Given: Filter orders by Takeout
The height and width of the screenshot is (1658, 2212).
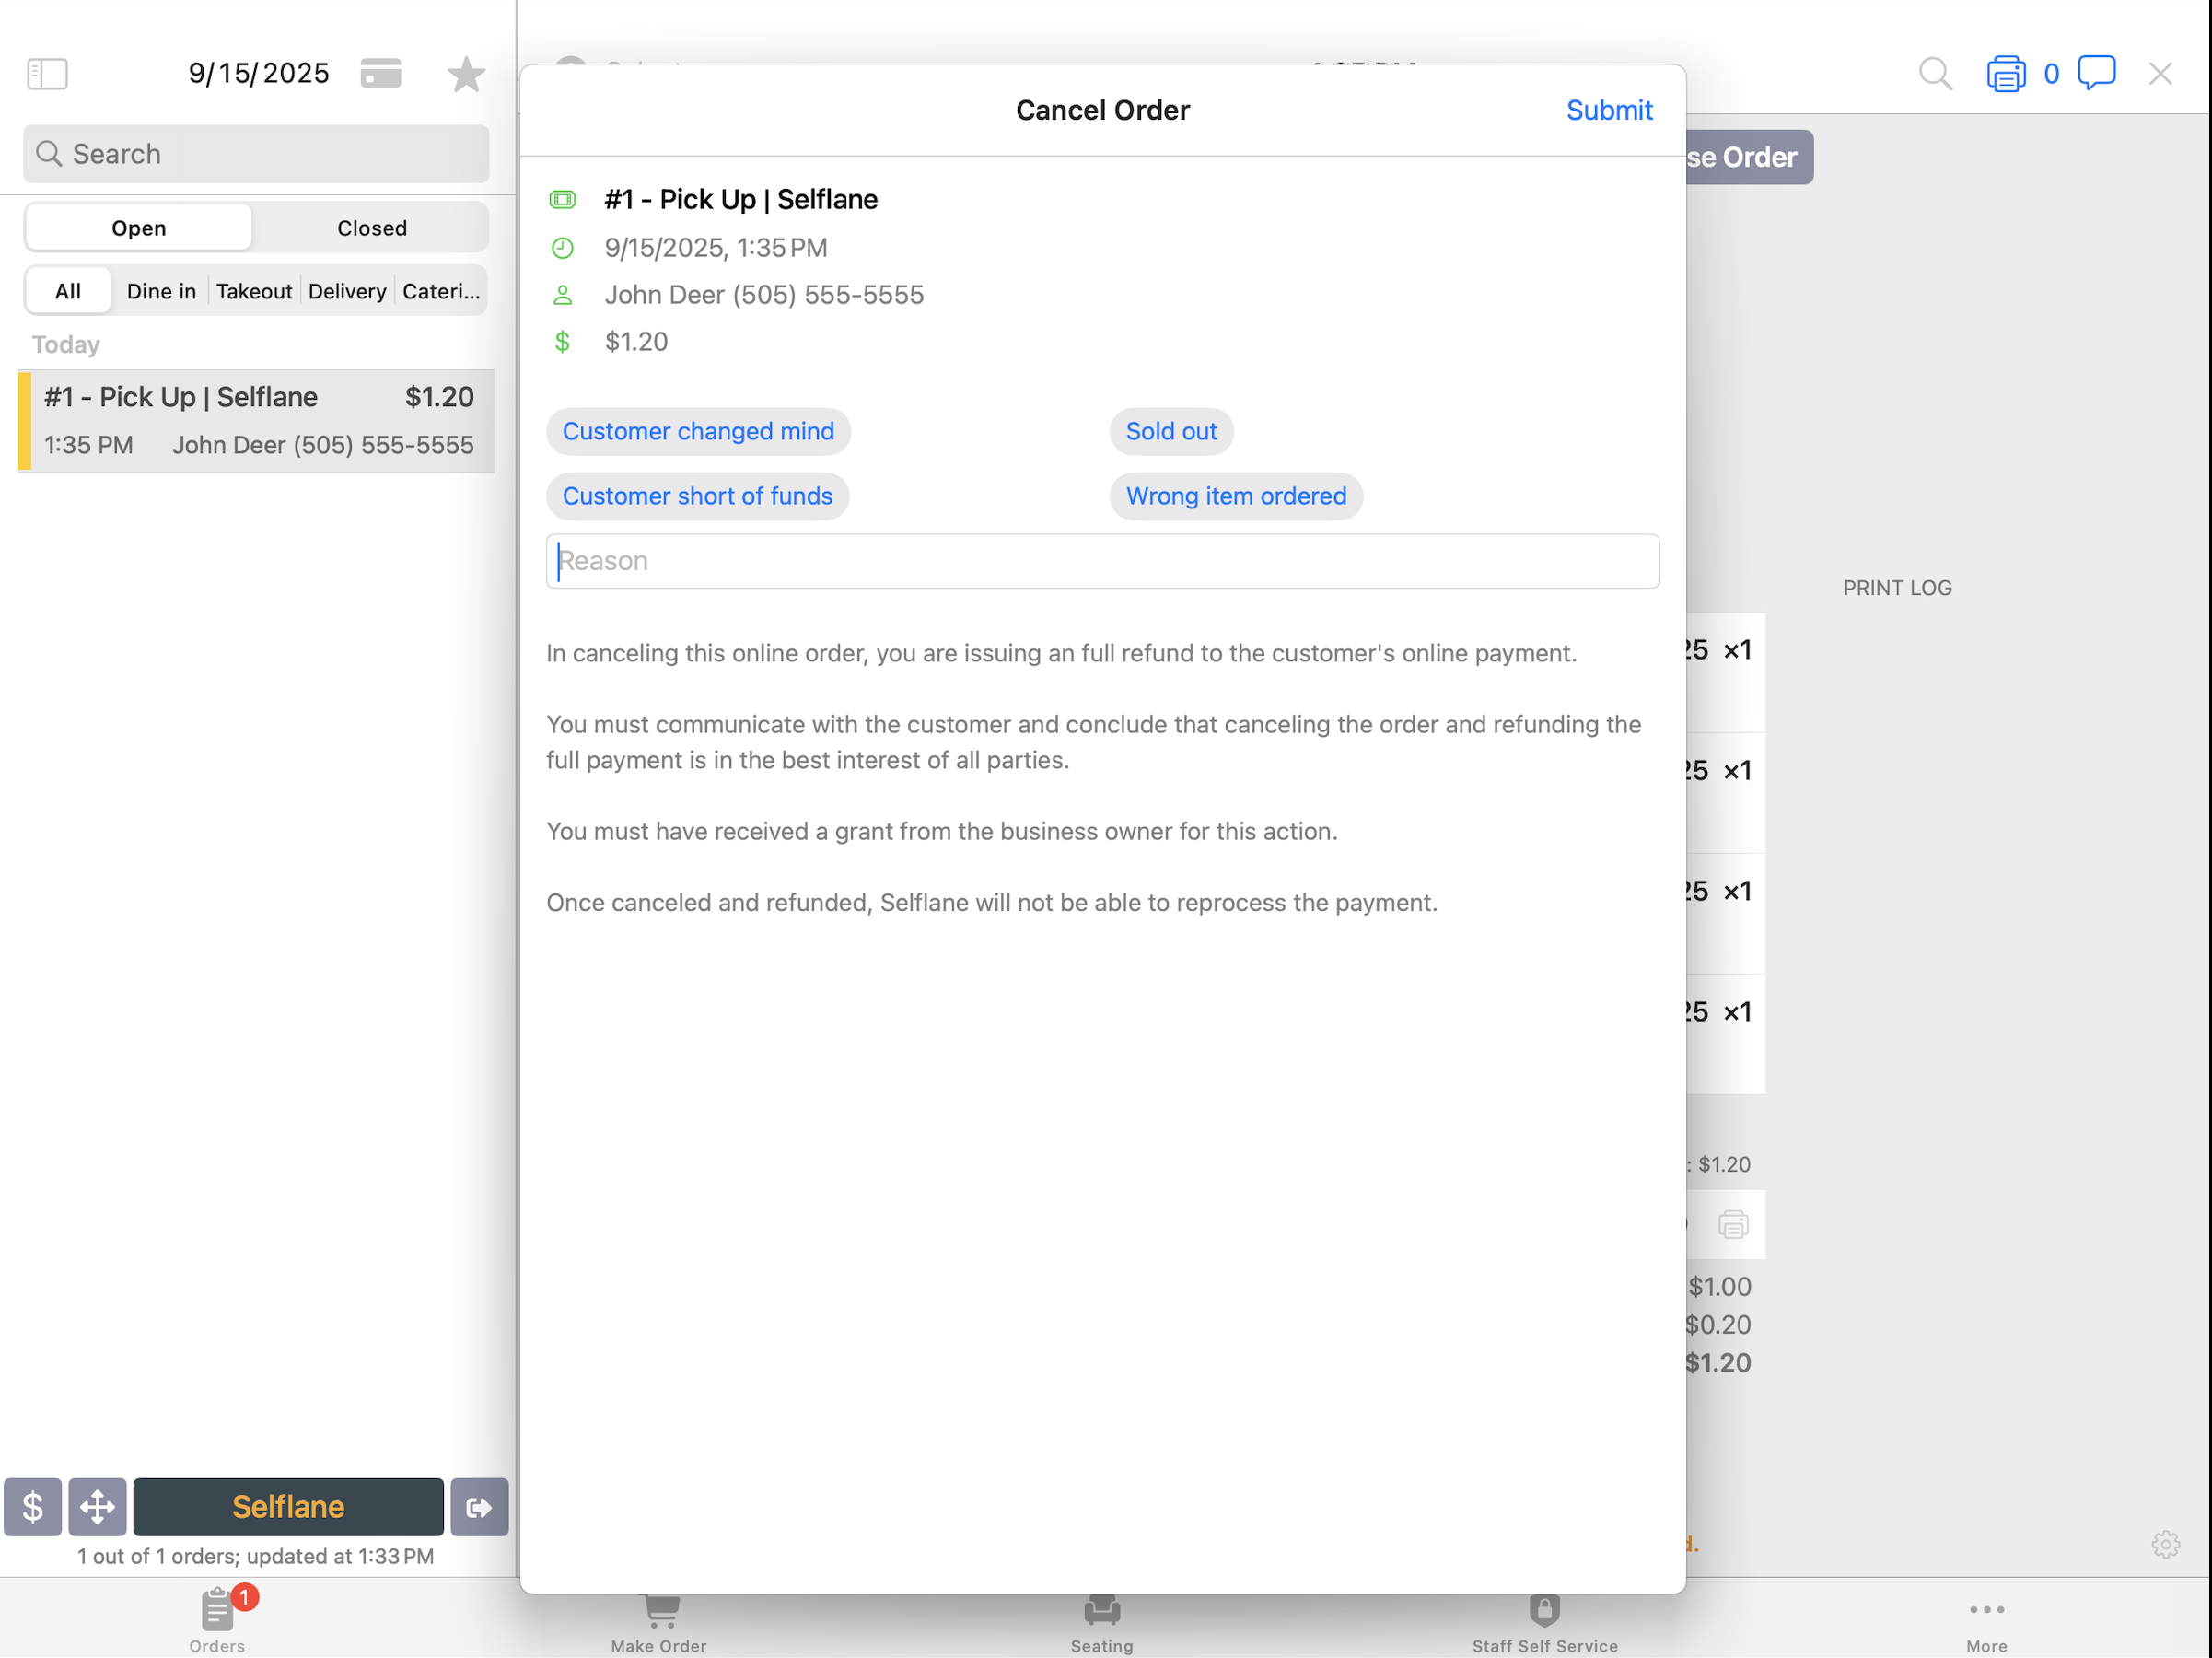Looking at the screenshot, I should [x=254, y=291].
